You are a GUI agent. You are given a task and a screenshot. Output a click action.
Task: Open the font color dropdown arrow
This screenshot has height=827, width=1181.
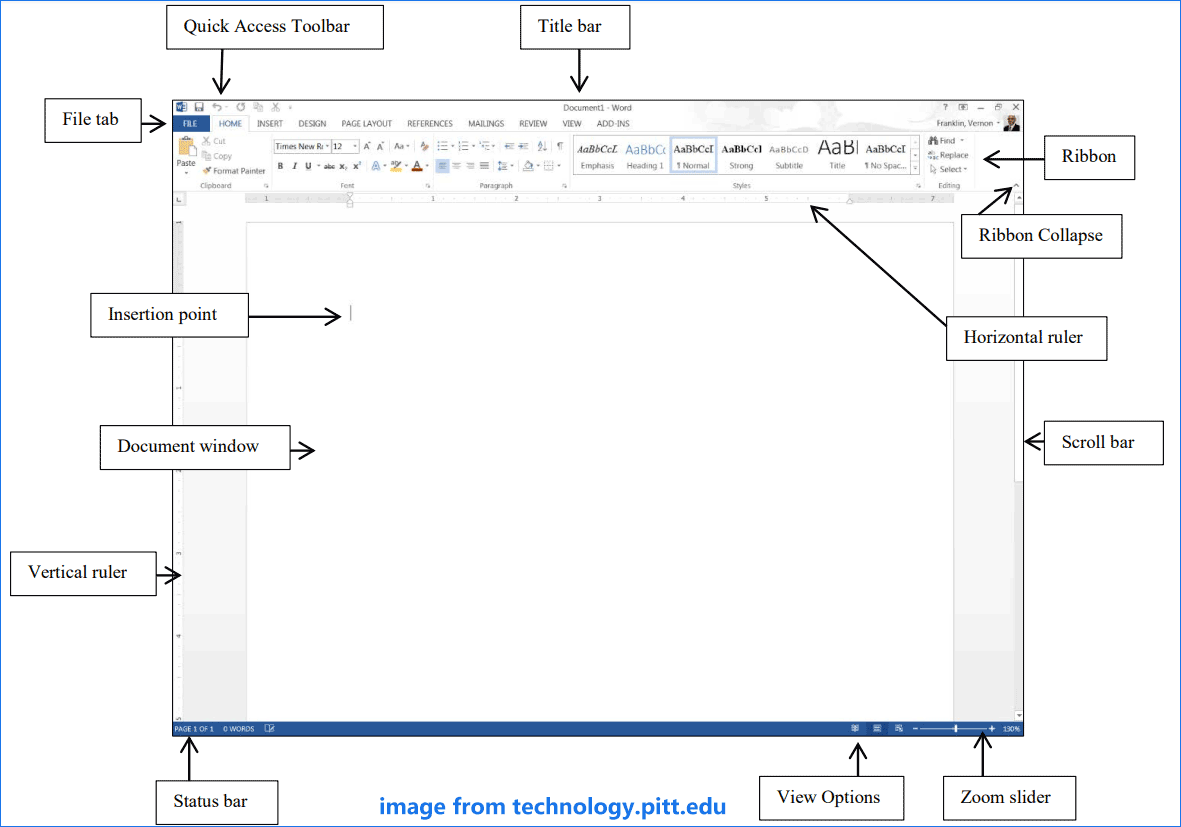click(425, 165)
